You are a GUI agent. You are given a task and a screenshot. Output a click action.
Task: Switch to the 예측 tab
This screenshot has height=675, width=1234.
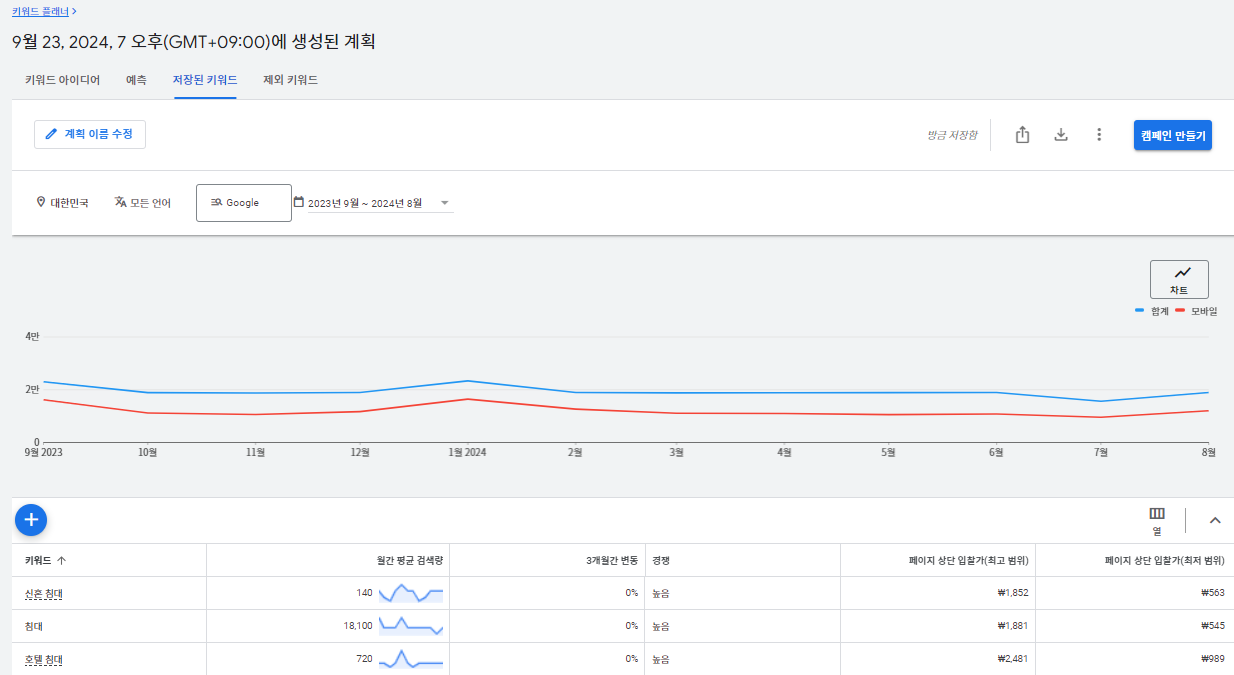pyautogui.click(x=137, y=80)
